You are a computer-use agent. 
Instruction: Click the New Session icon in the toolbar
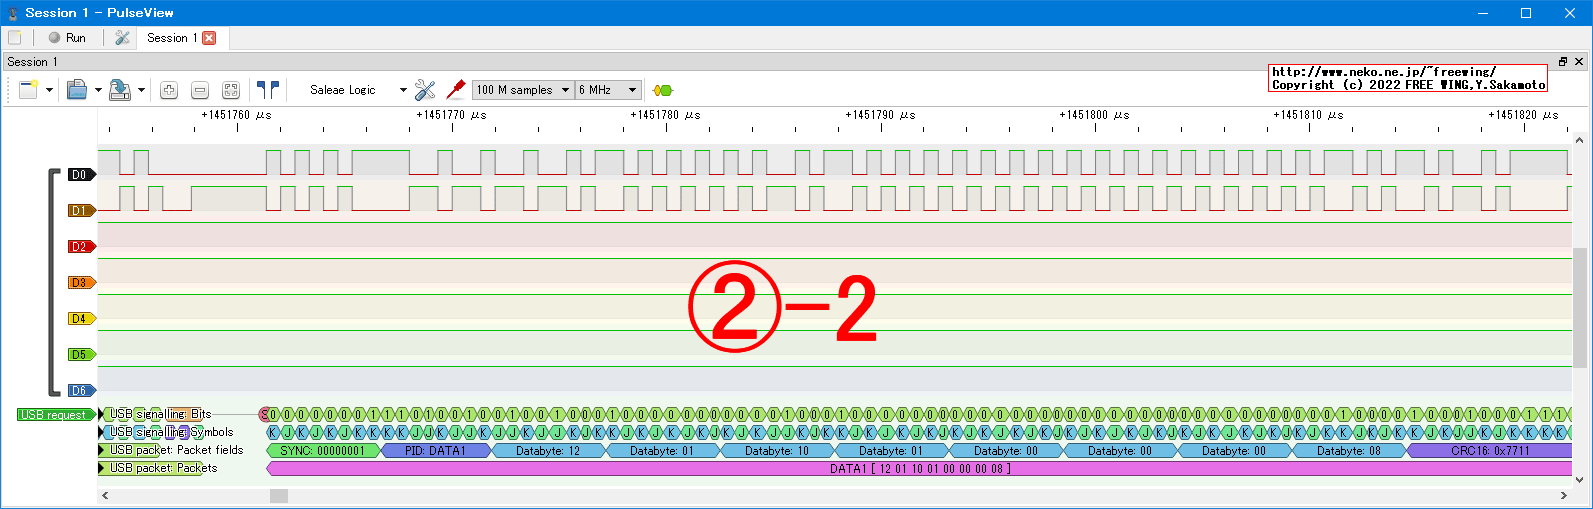28,90
